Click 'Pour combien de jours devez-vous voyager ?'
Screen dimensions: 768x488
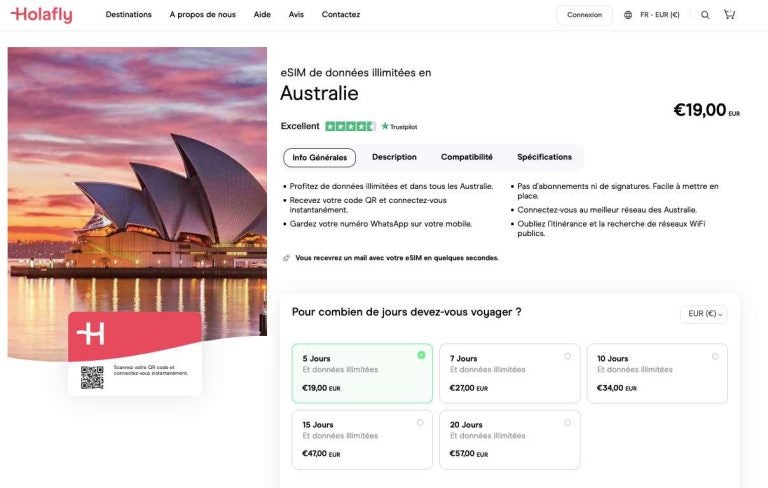[407, 312]
